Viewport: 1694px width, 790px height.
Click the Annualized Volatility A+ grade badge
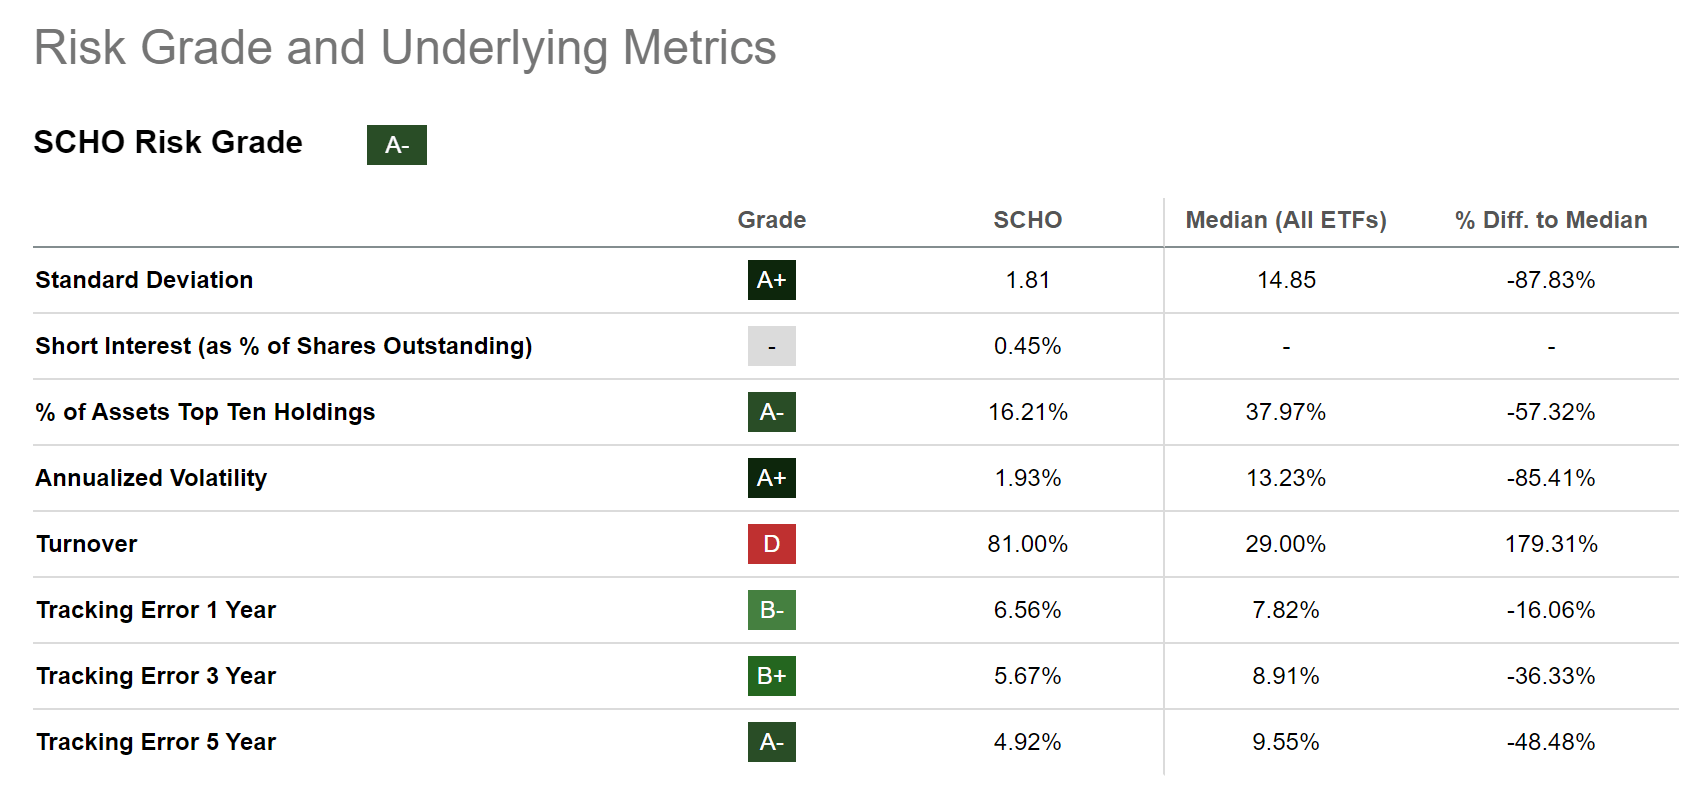tap(771, 478)
